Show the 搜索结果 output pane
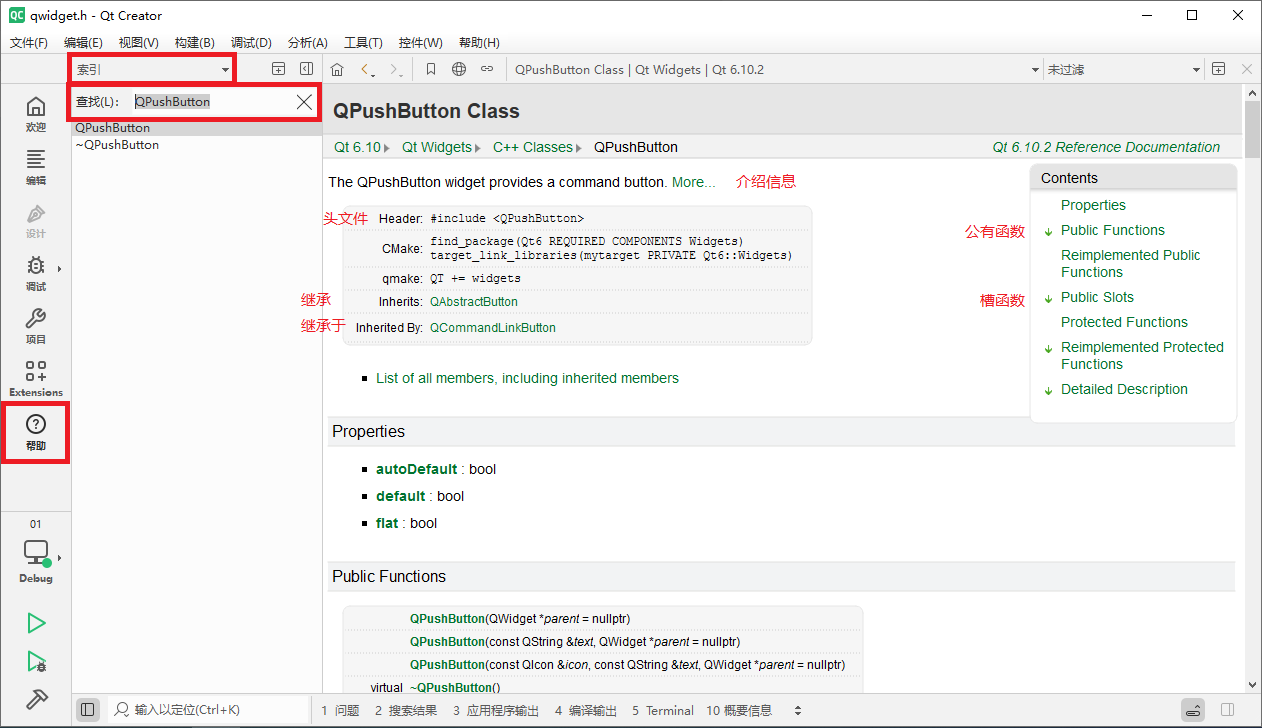The width and height of the screenshot is (1262, 728). [406, 710]
